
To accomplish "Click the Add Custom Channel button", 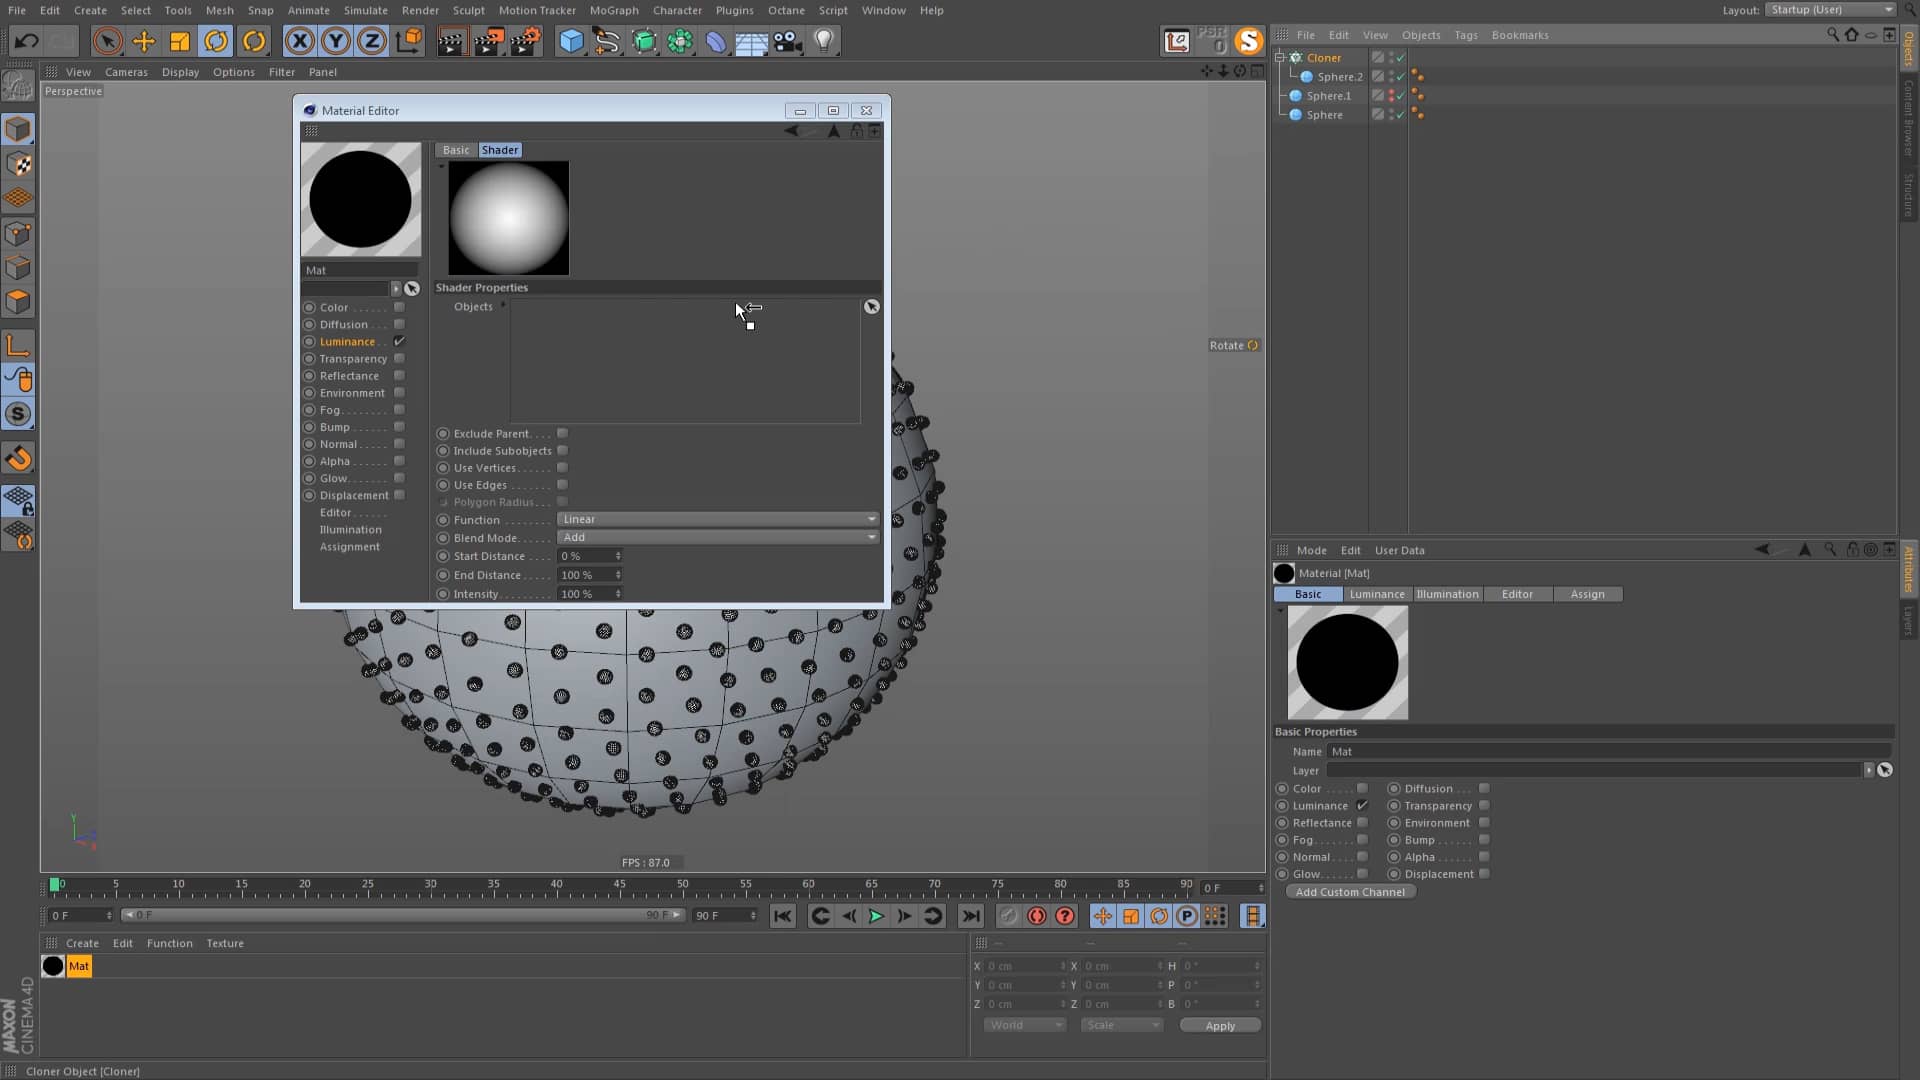I will point(1350,892).
